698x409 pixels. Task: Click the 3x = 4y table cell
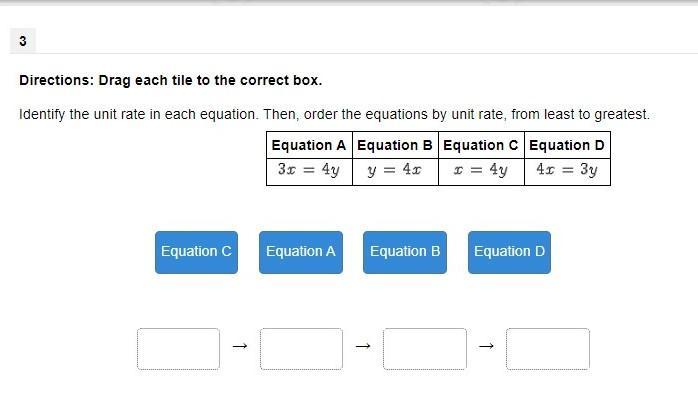pos(309,171)
